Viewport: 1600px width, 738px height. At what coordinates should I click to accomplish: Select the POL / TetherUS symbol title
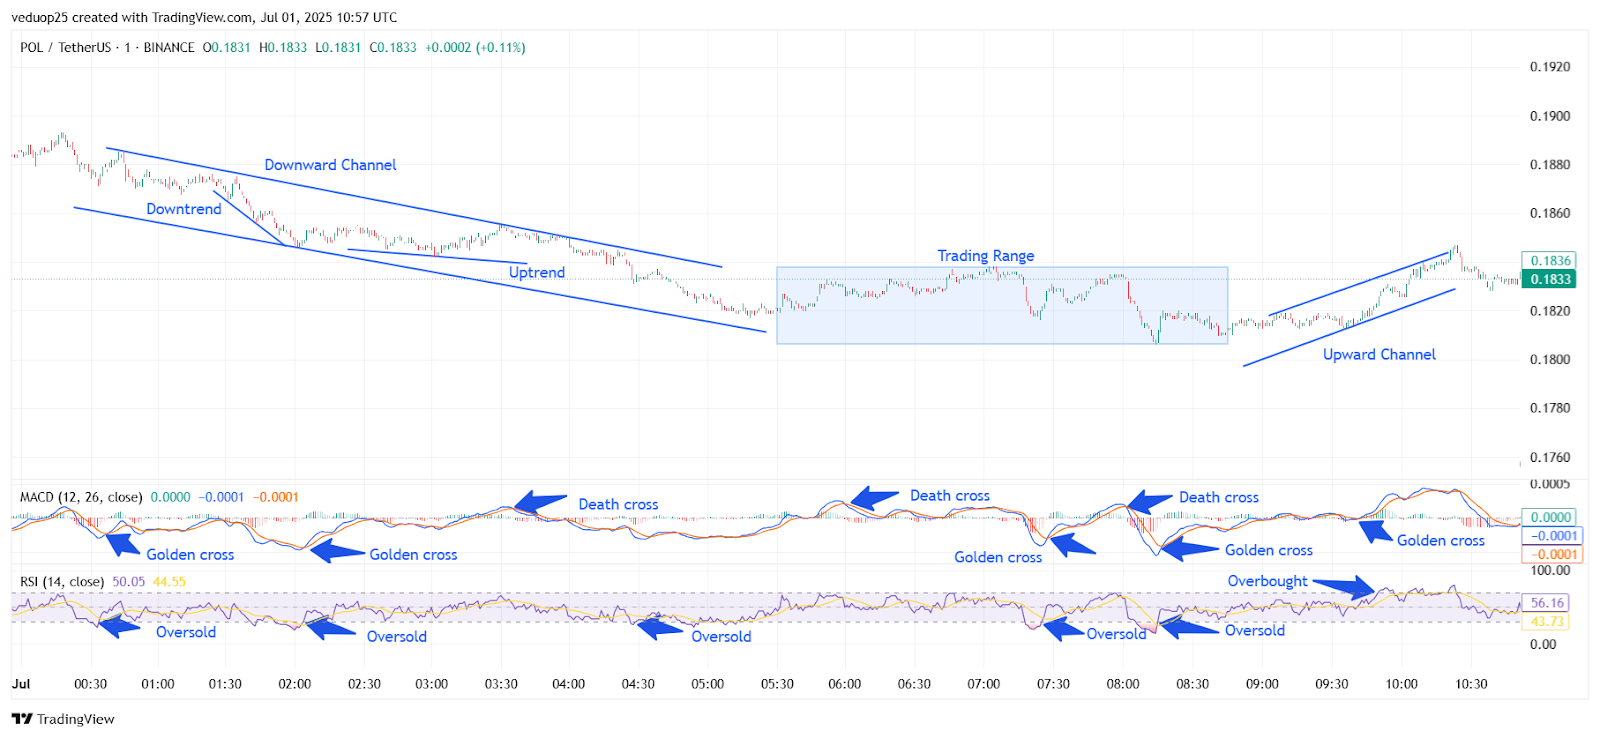pos(65,47)
